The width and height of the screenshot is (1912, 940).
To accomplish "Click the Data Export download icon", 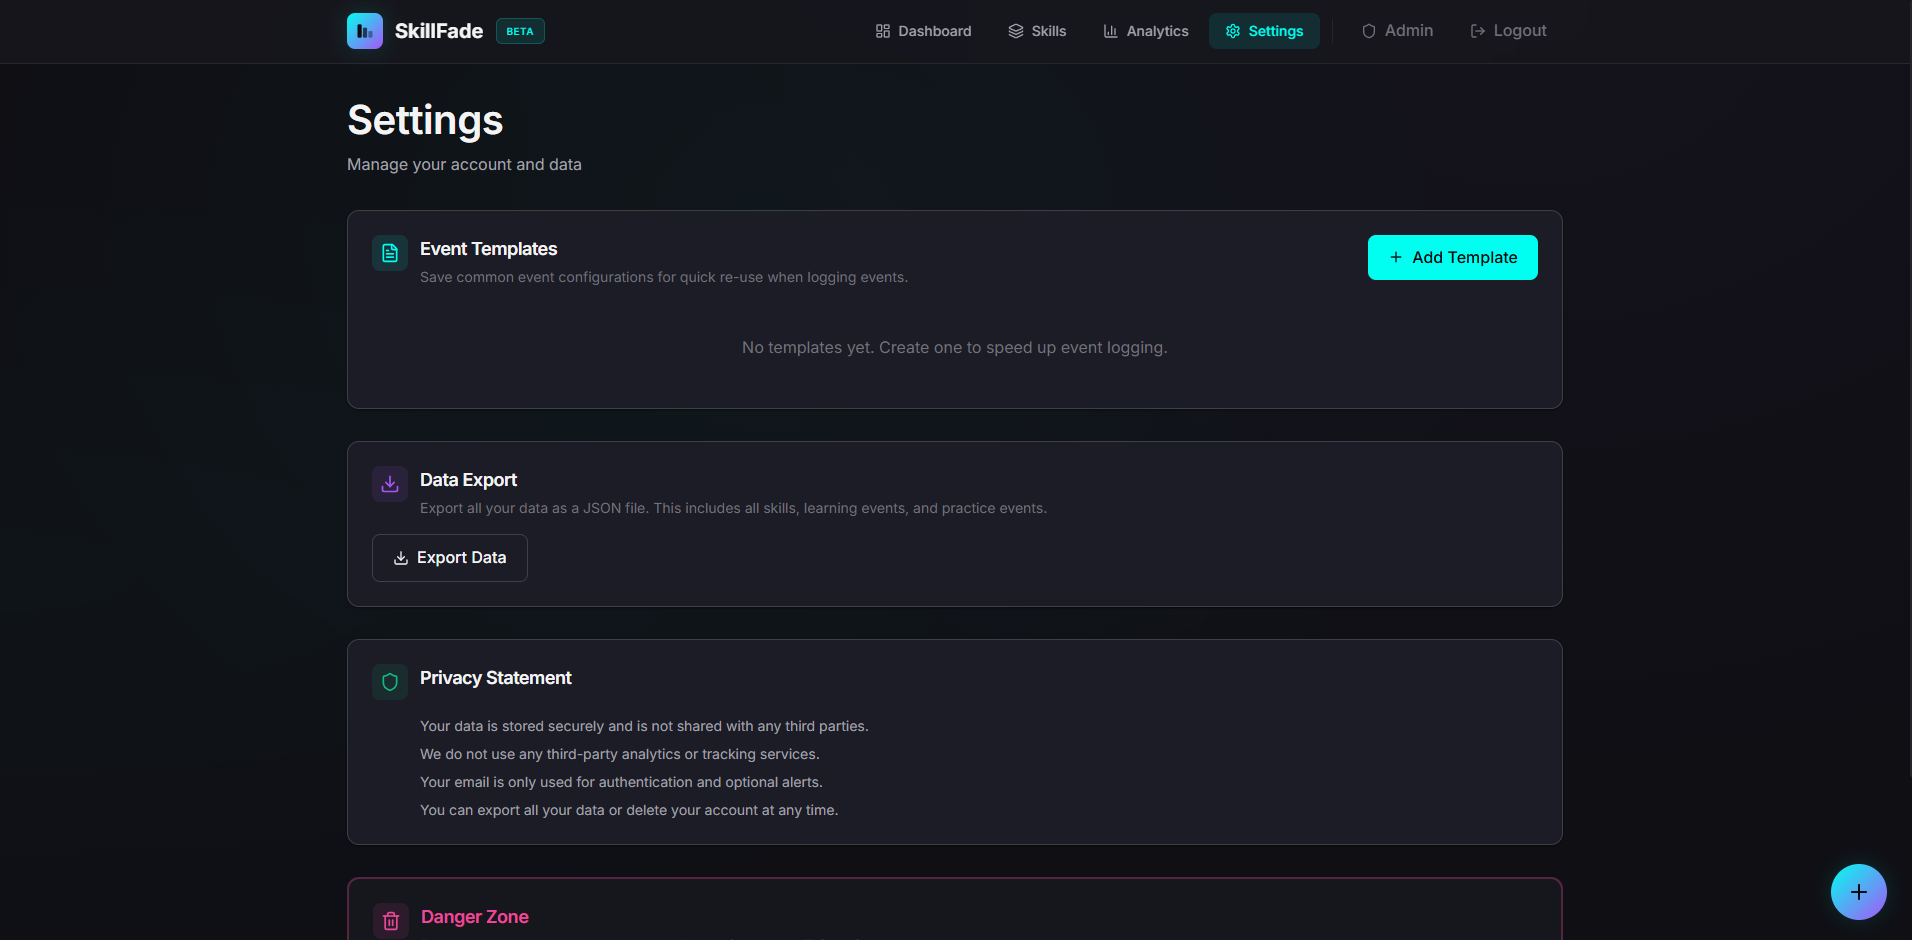I will coord(389,483).
